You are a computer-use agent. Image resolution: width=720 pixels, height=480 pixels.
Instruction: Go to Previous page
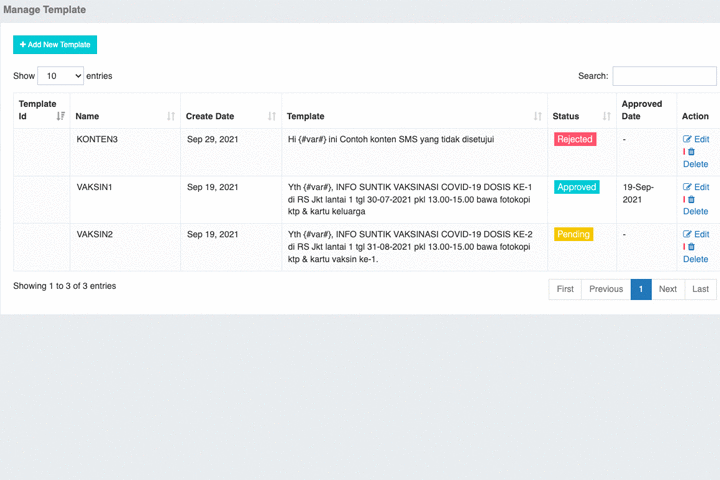pyautogui.click(x=606, y=289)
